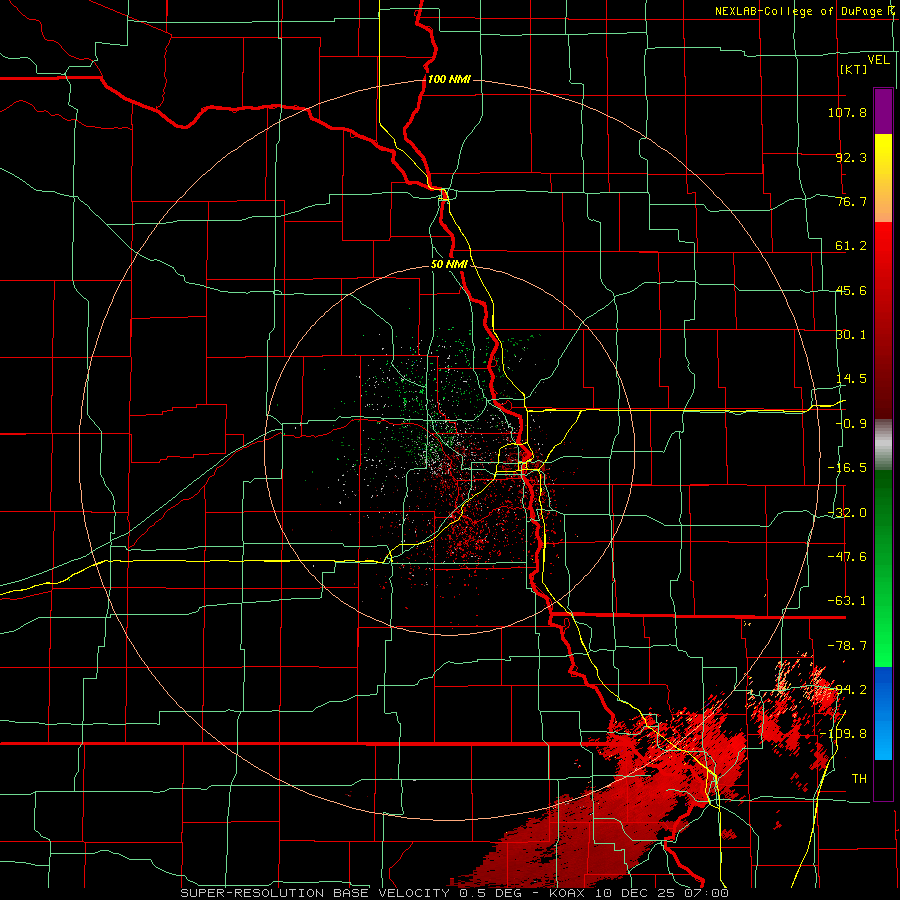
Task: Click the 45.6 legend value
Action: click(x=851, y=290)
